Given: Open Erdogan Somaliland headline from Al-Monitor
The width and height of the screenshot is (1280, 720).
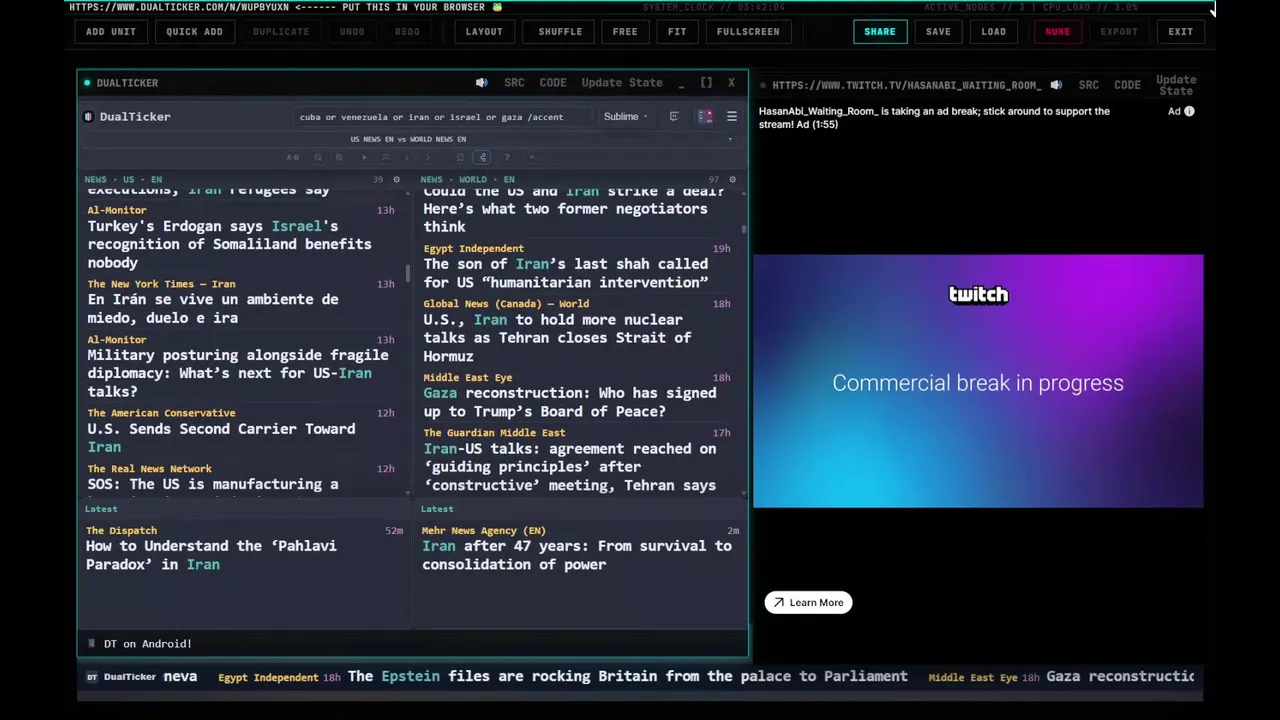Looking at the screenshot, I should (x=229, y=244).
